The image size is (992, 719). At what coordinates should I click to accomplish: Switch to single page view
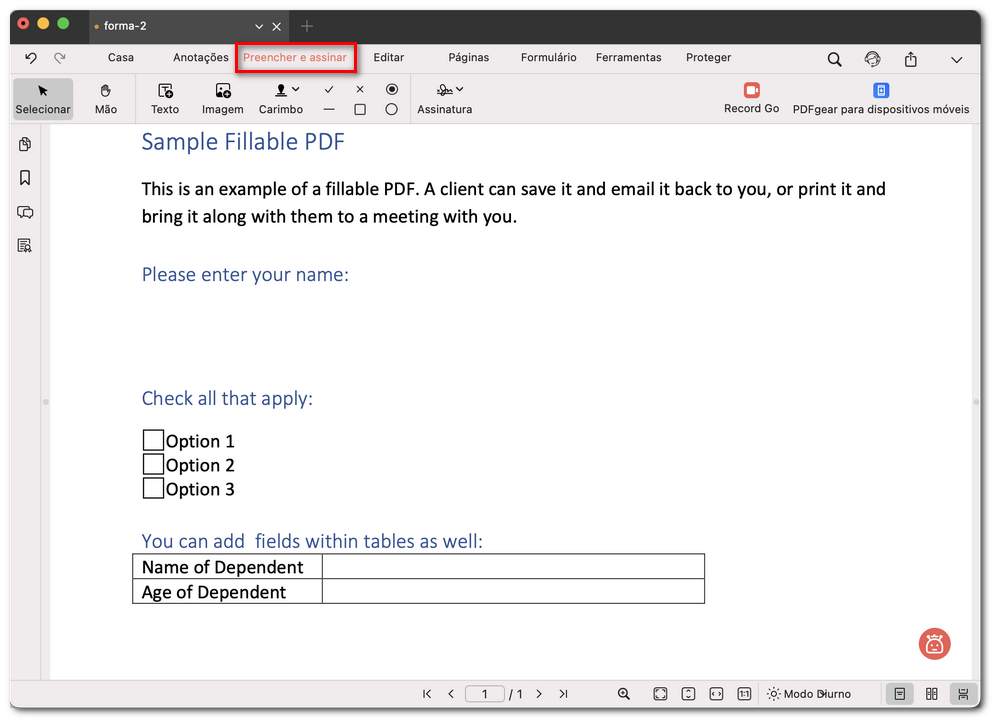pyautogui.click(x=900, y=694)
